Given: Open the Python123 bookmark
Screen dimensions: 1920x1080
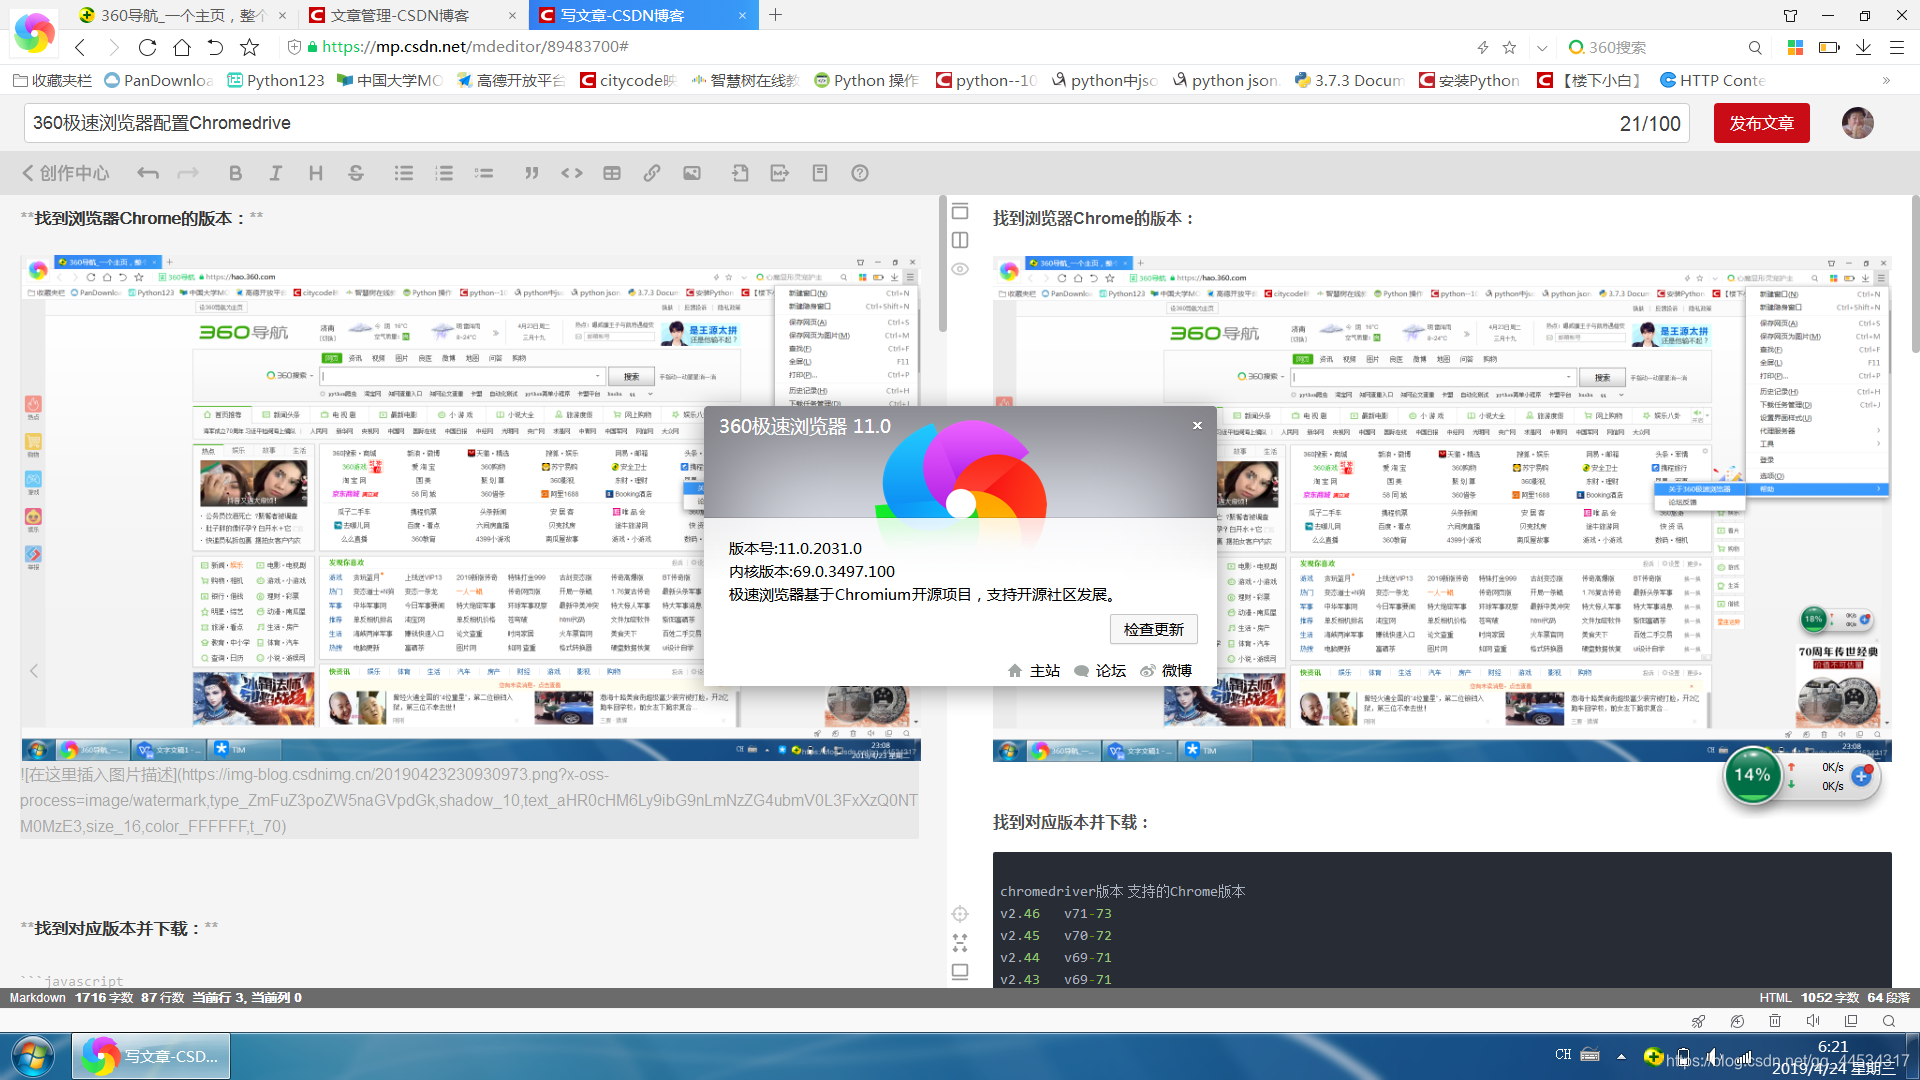Looking at the screenshot, I should pyautogui.click(x=276, y=80).
